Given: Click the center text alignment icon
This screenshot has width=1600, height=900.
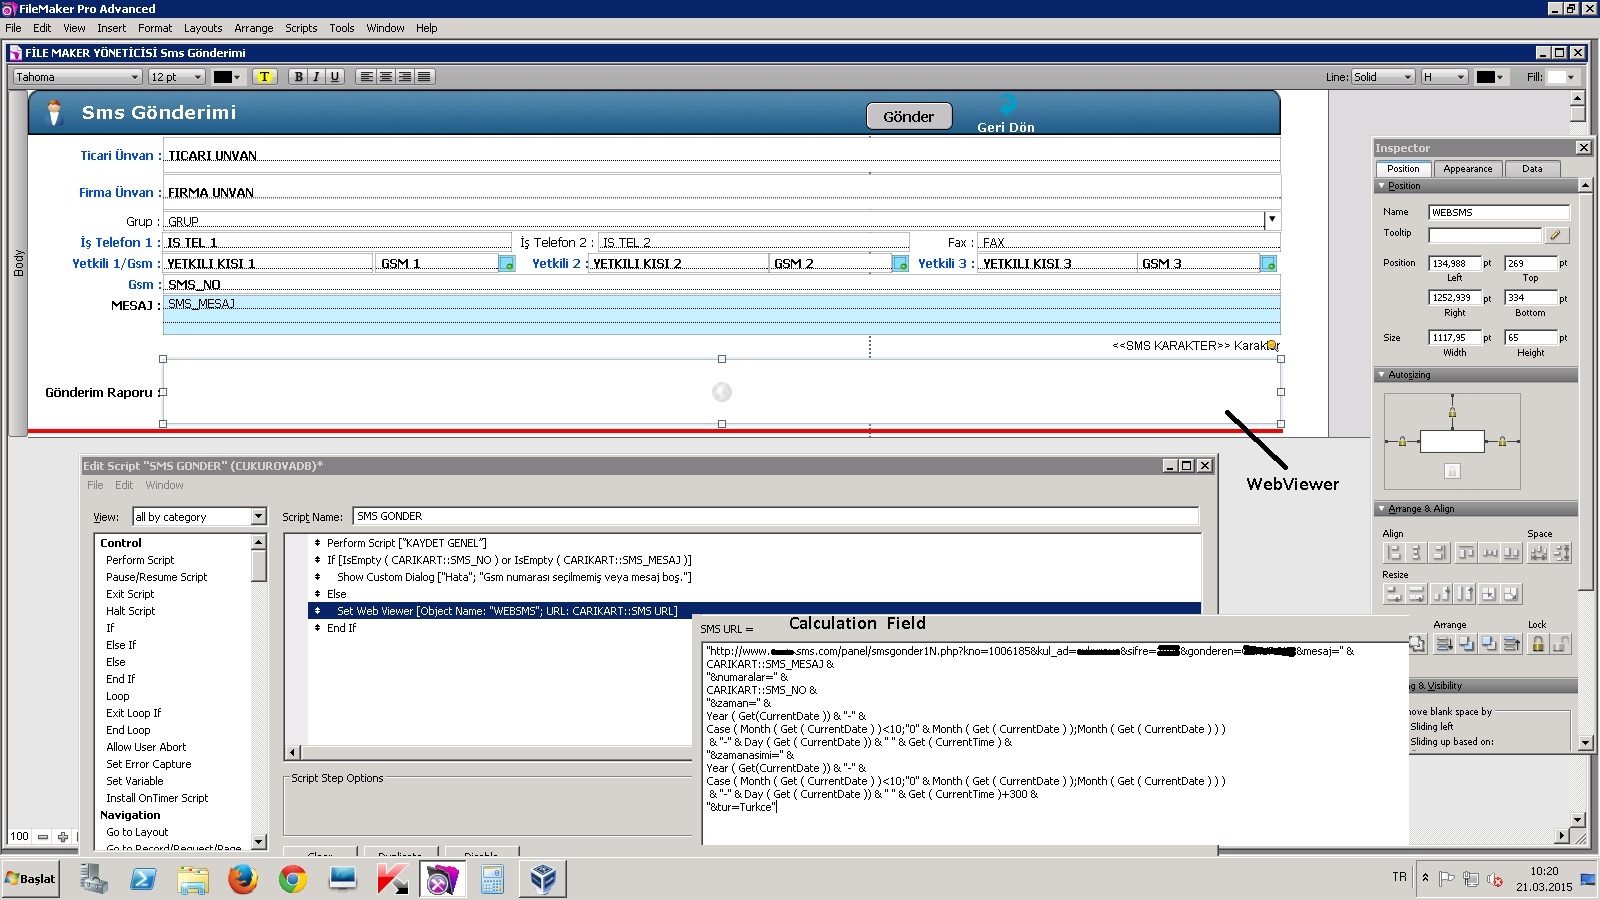Looking at the screenshot, I should point(386,77).
